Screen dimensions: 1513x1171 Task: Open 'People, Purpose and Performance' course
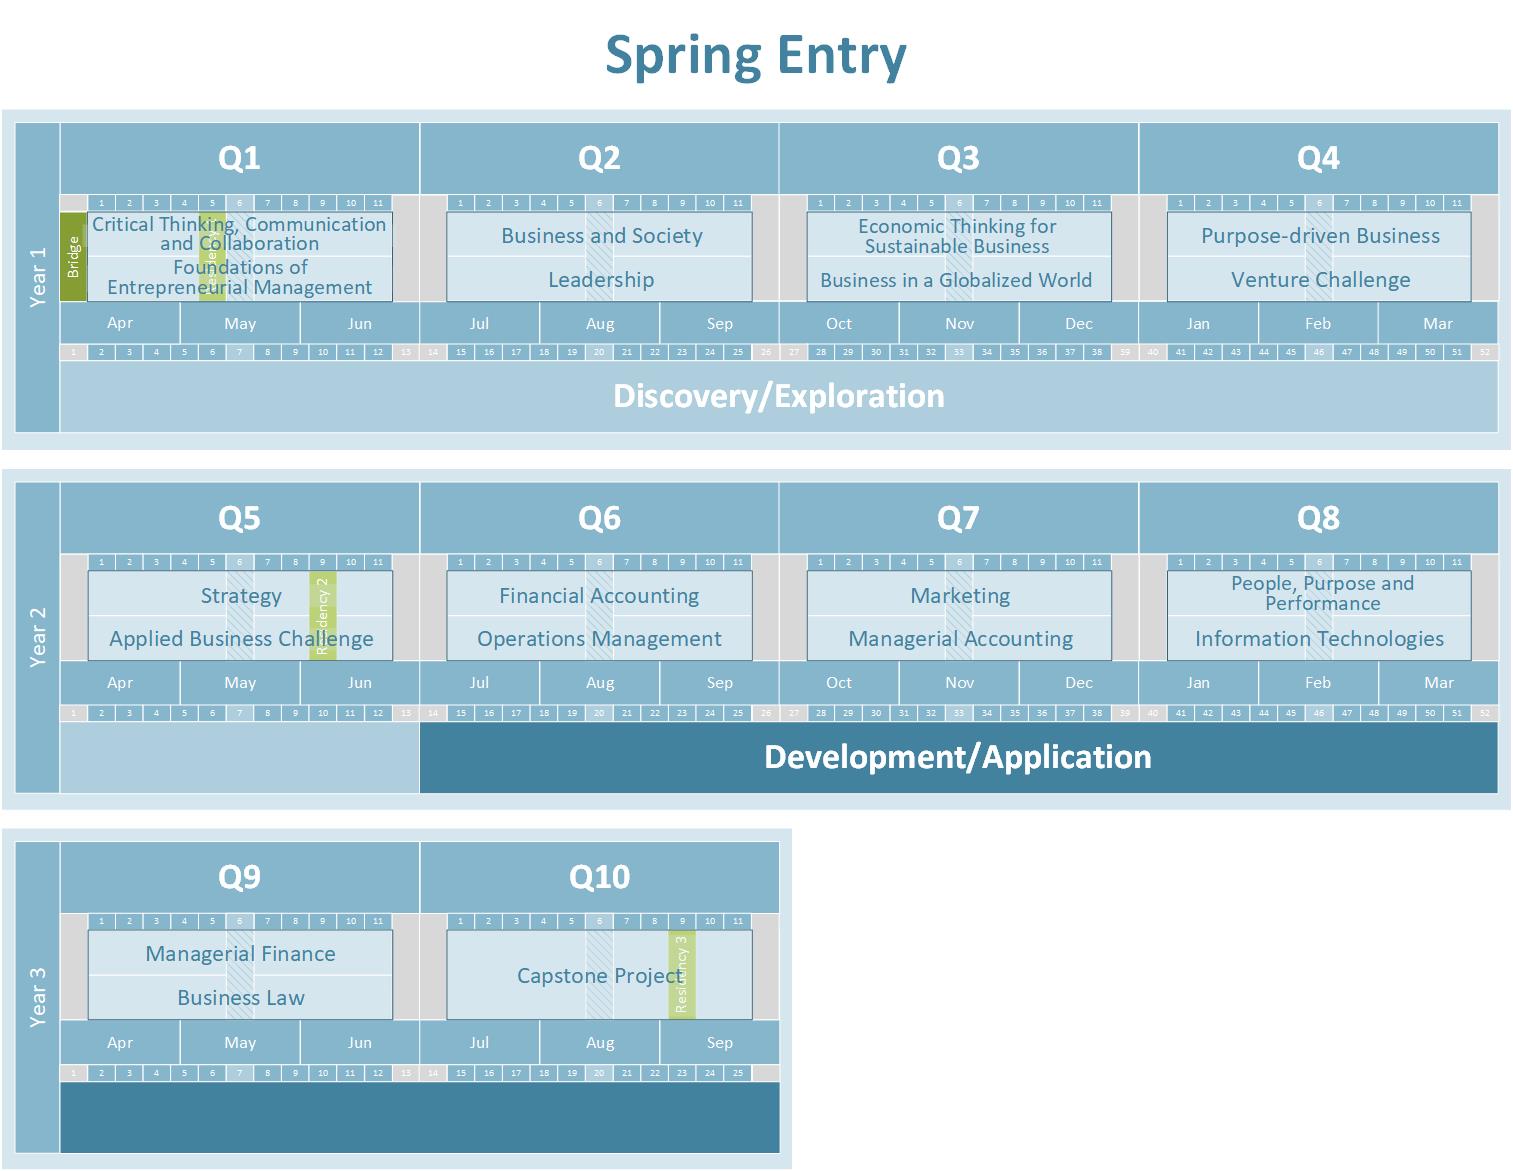point(1319,594)
